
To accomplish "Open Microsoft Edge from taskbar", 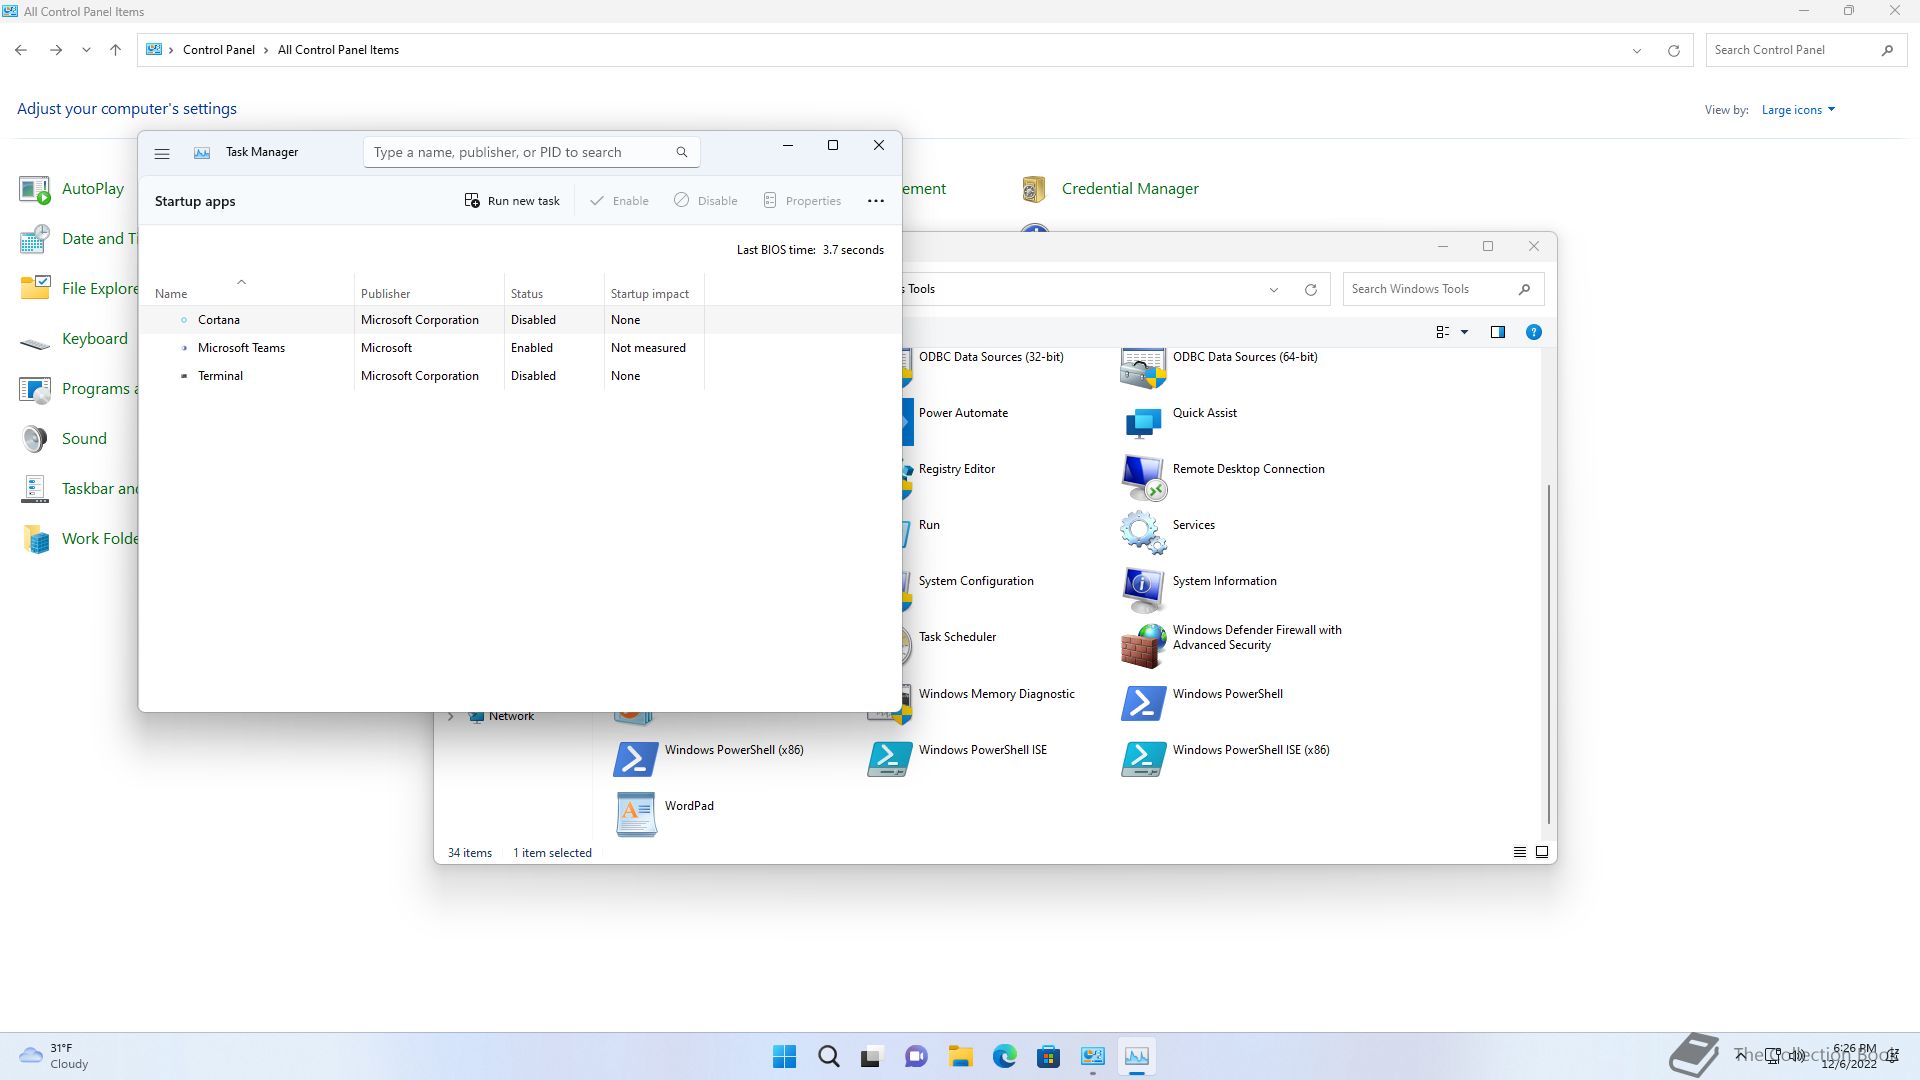I will point(1004,1056).
